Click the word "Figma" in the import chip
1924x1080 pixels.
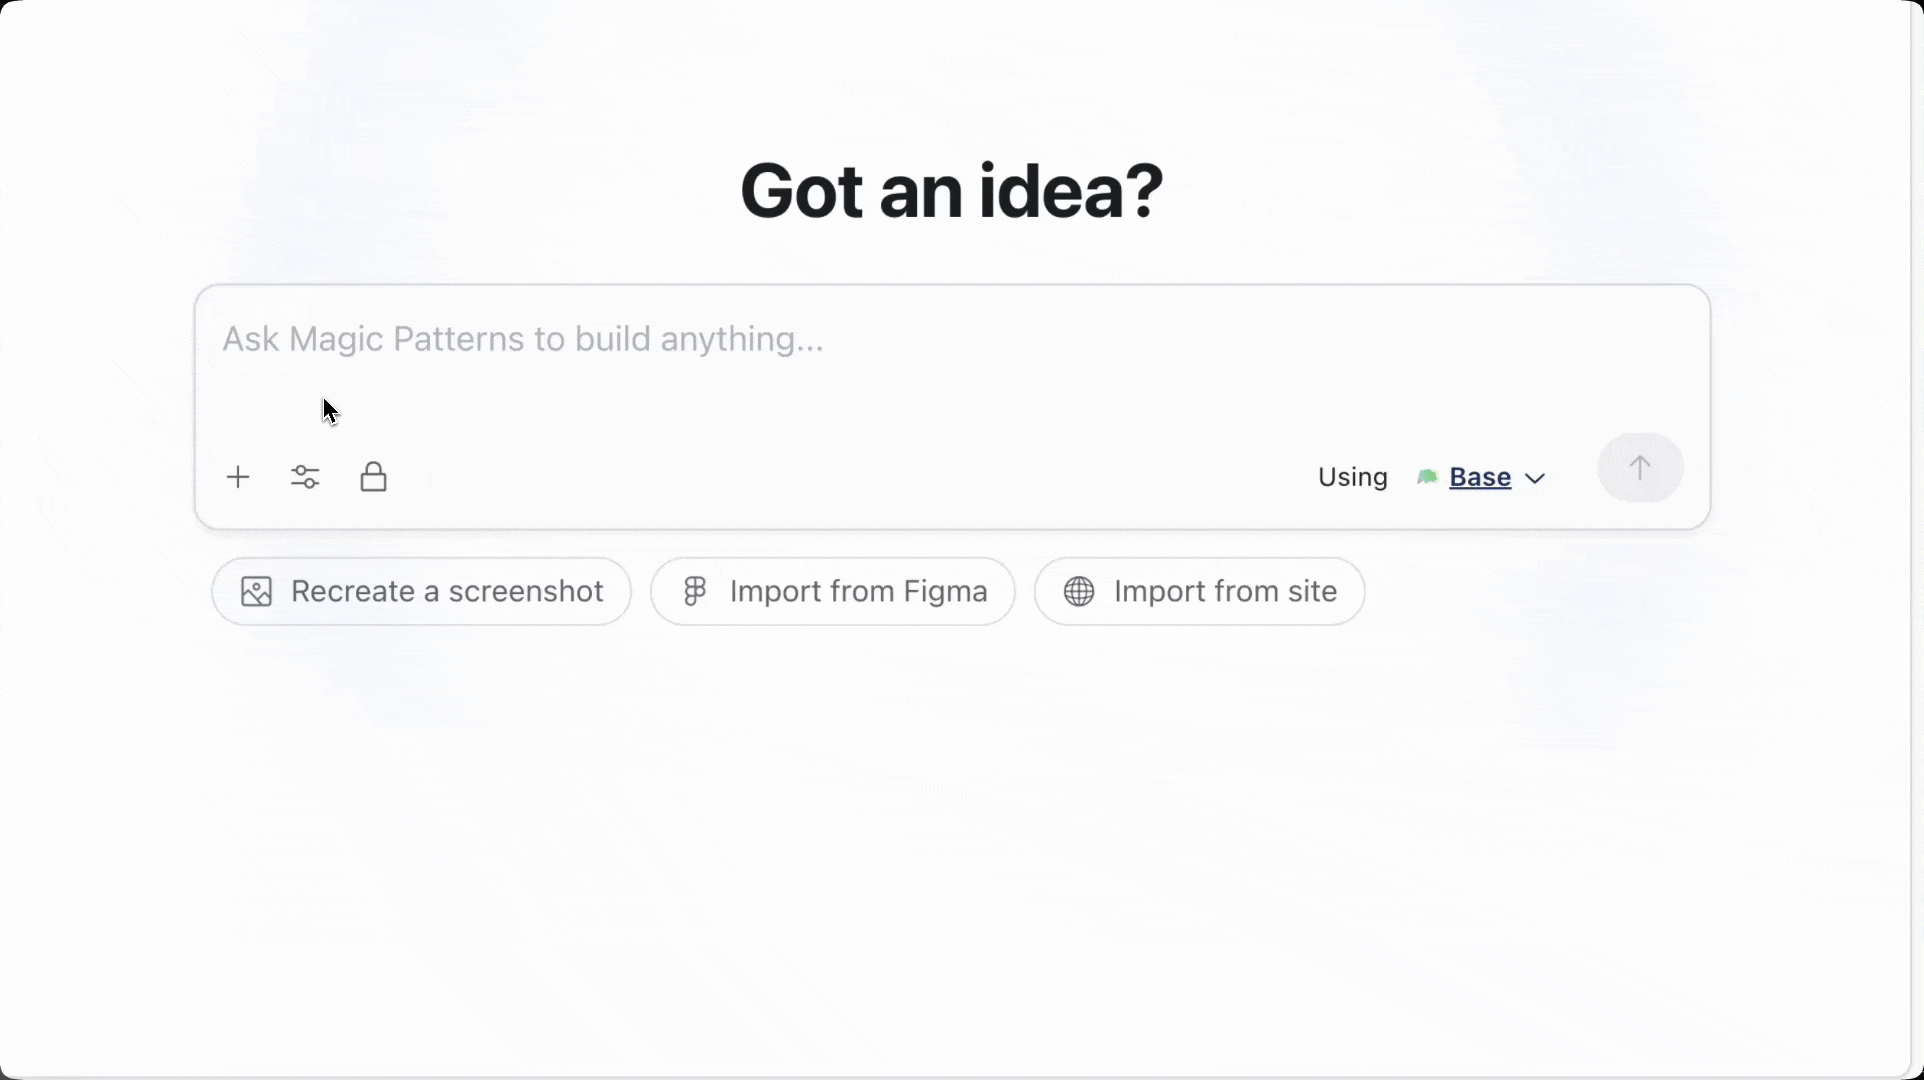(945, 591)
